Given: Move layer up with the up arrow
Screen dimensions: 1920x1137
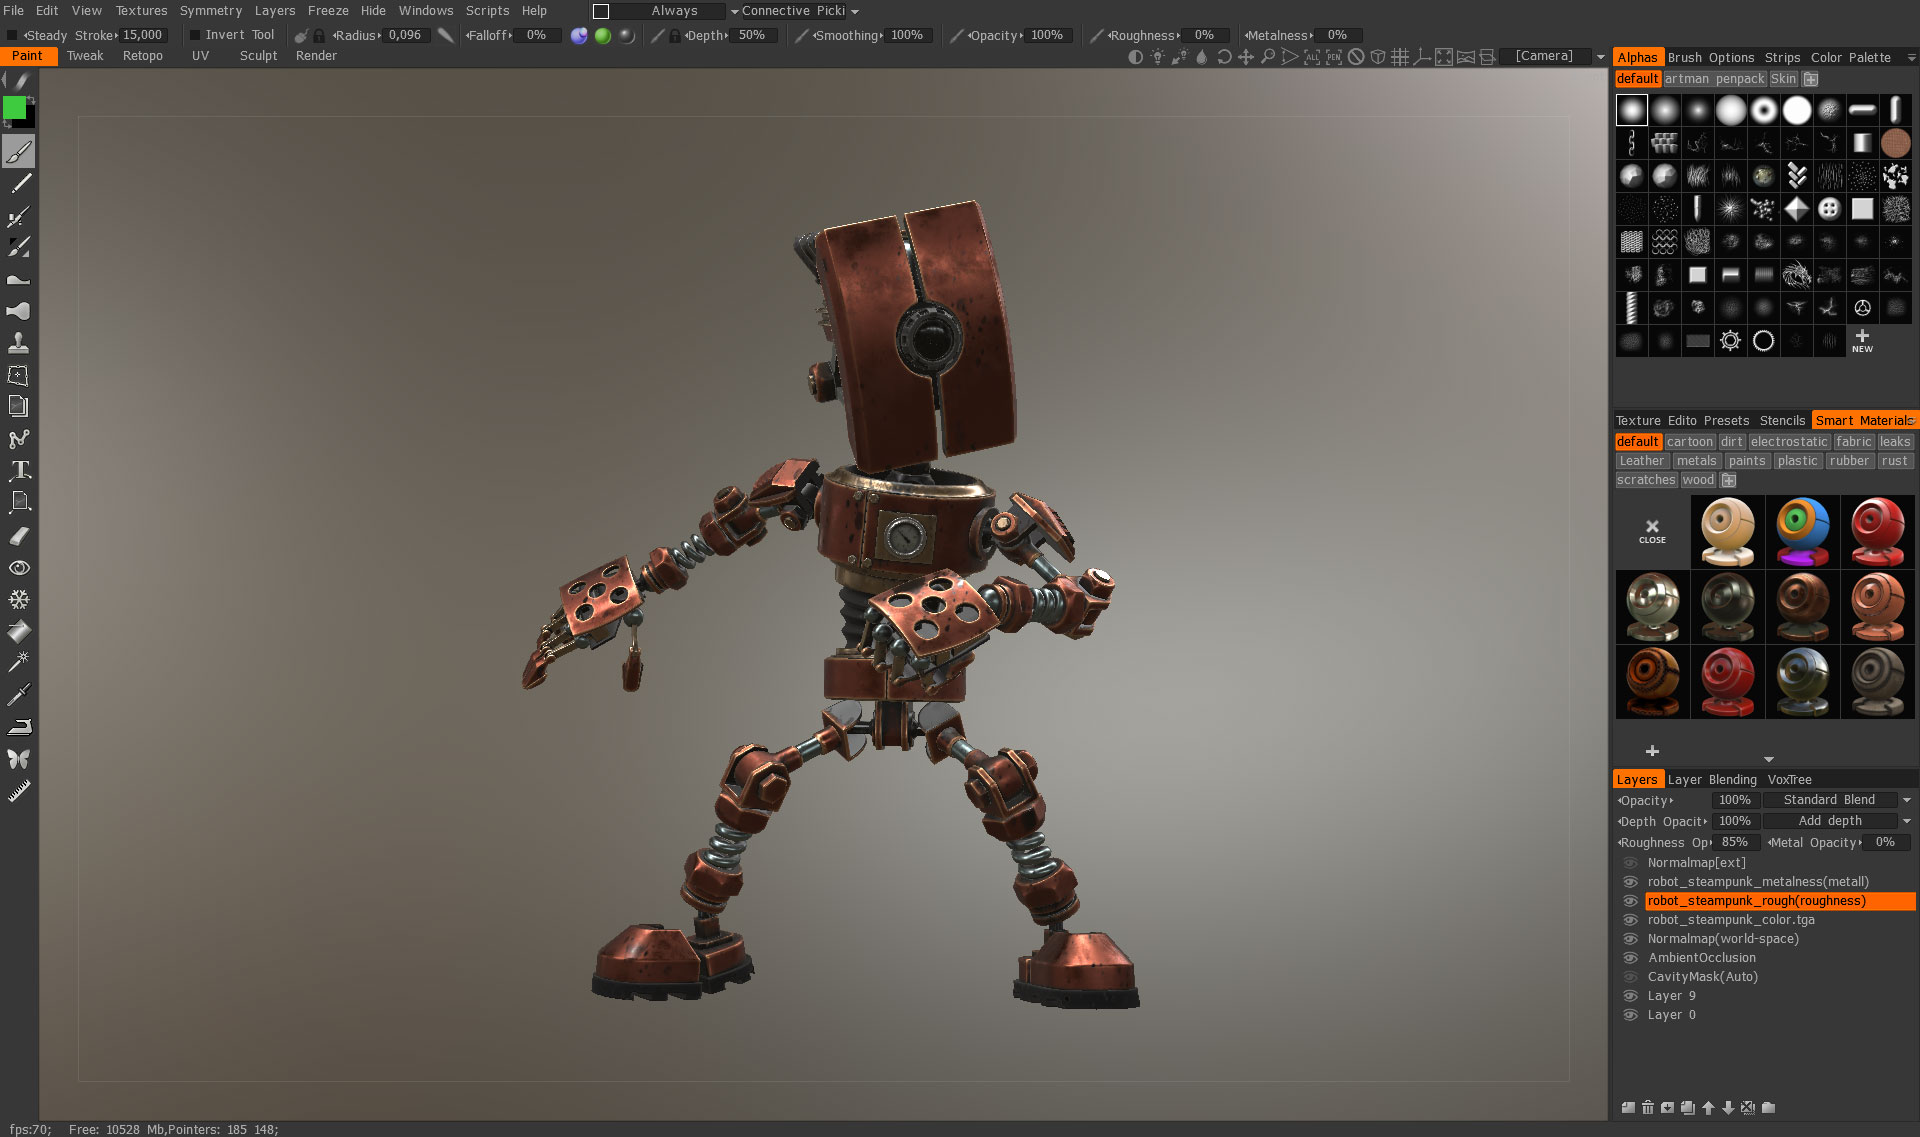Looking at the screenshot, I should [x=1708, y=1107].
